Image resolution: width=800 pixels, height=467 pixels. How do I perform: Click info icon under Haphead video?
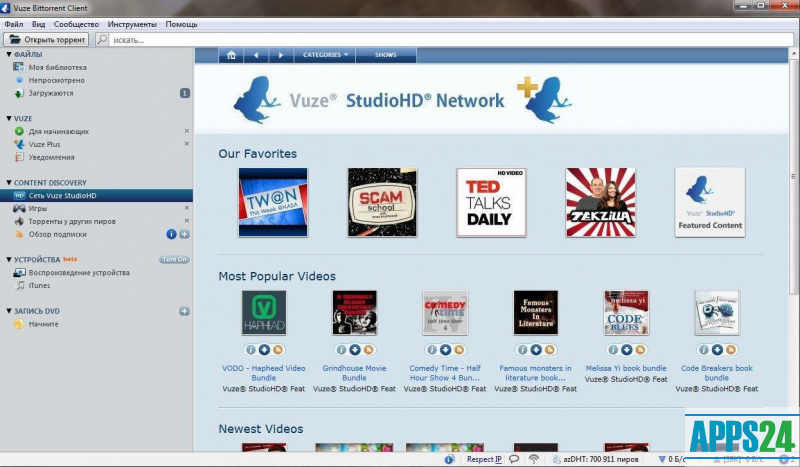(250, 350)
